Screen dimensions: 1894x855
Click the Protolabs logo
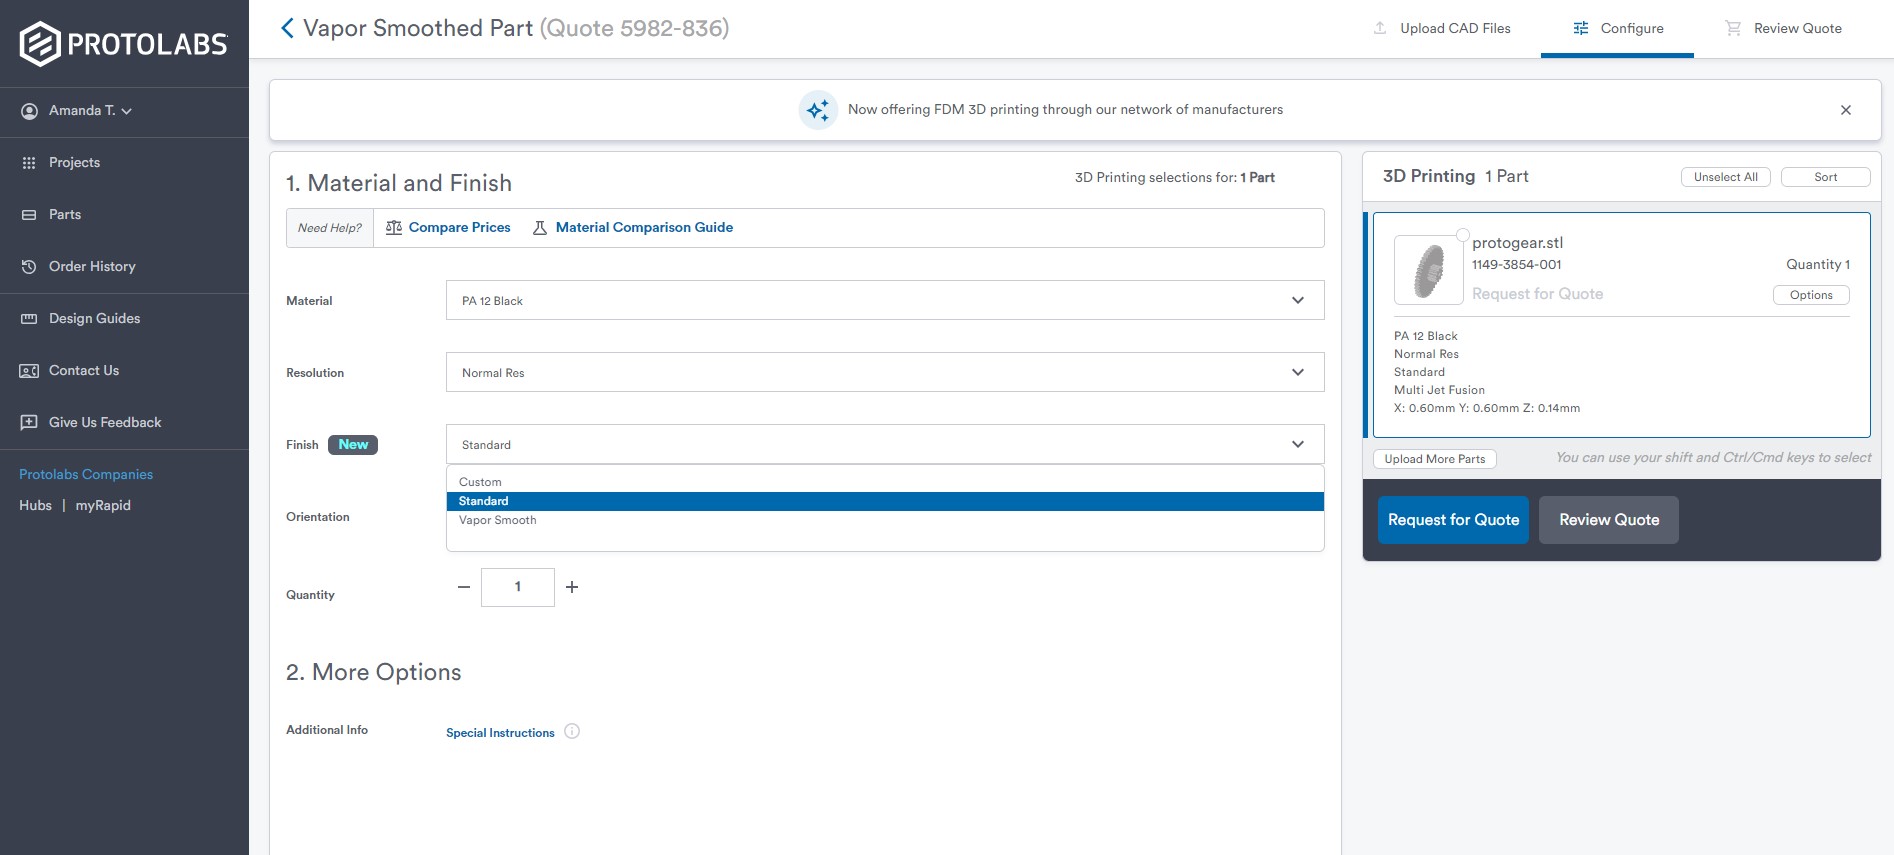[124, 44]
